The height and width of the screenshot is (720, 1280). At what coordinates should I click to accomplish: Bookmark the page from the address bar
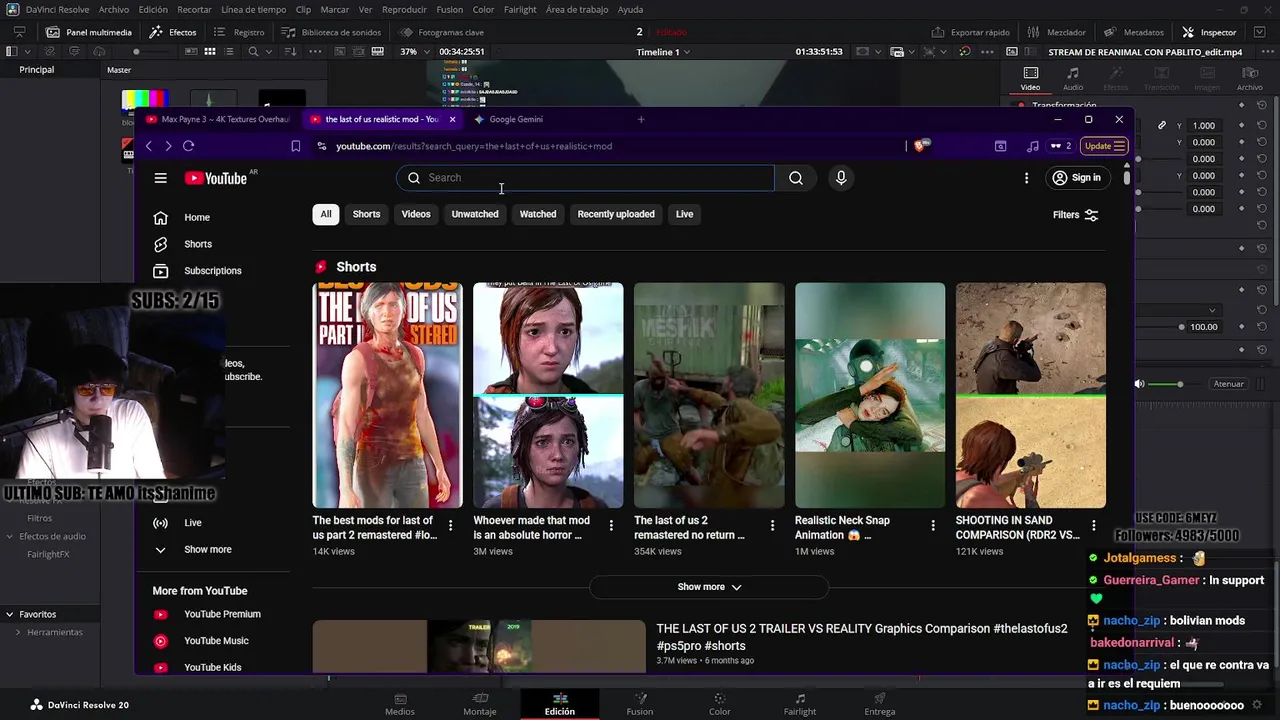pyautogui.click(x=296, y=146)
